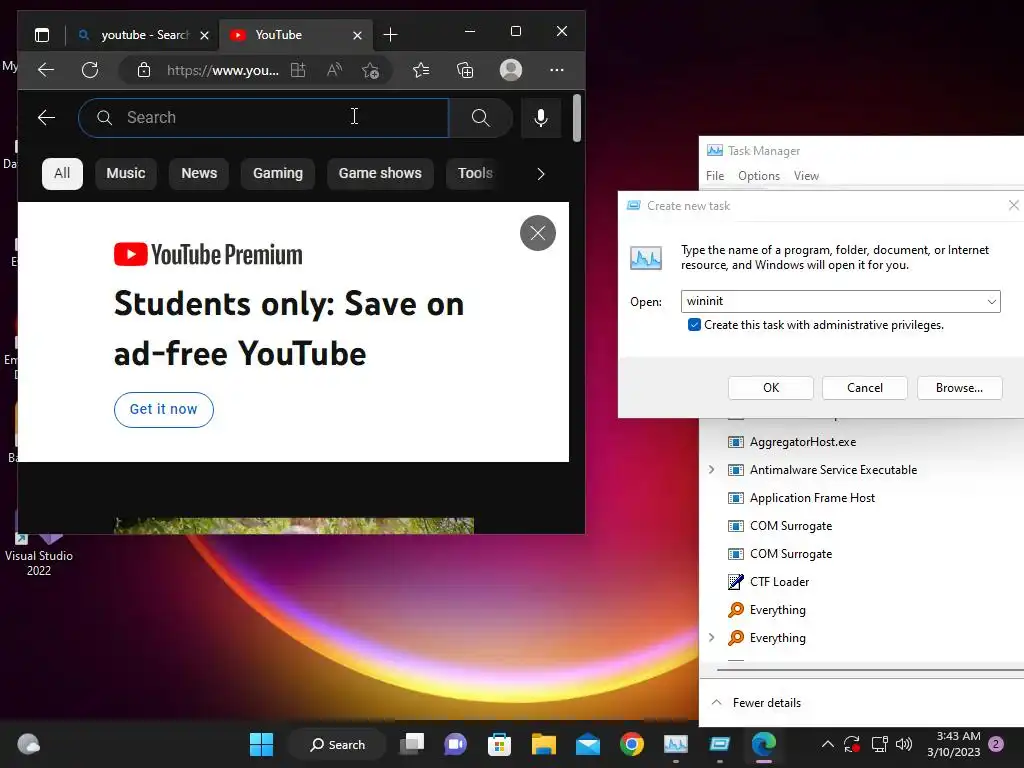Select the All category chip
Screen dimensions: 1024x768
[62, 174]
